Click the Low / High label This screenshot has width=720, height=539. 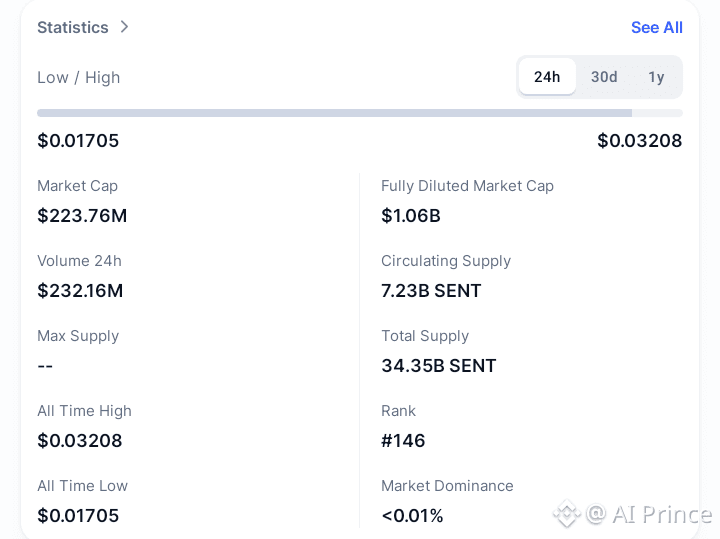click(79, 78)
